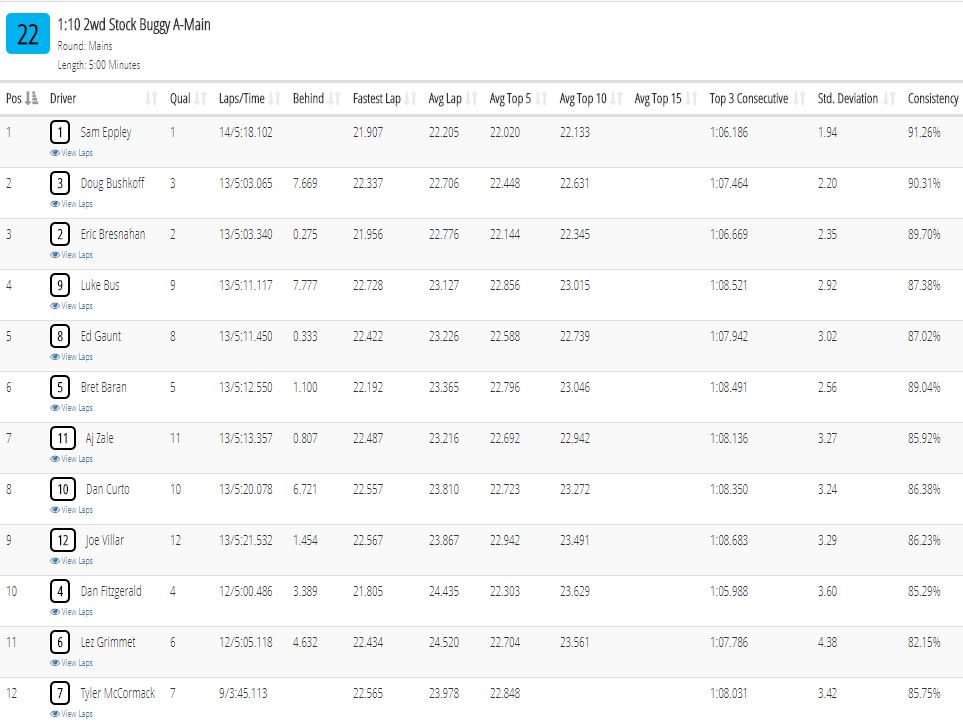The height and width of the screenshot is (728, 963).
Task: Sort by Driver using its arrow icon
Action: (x=152, y=98)
